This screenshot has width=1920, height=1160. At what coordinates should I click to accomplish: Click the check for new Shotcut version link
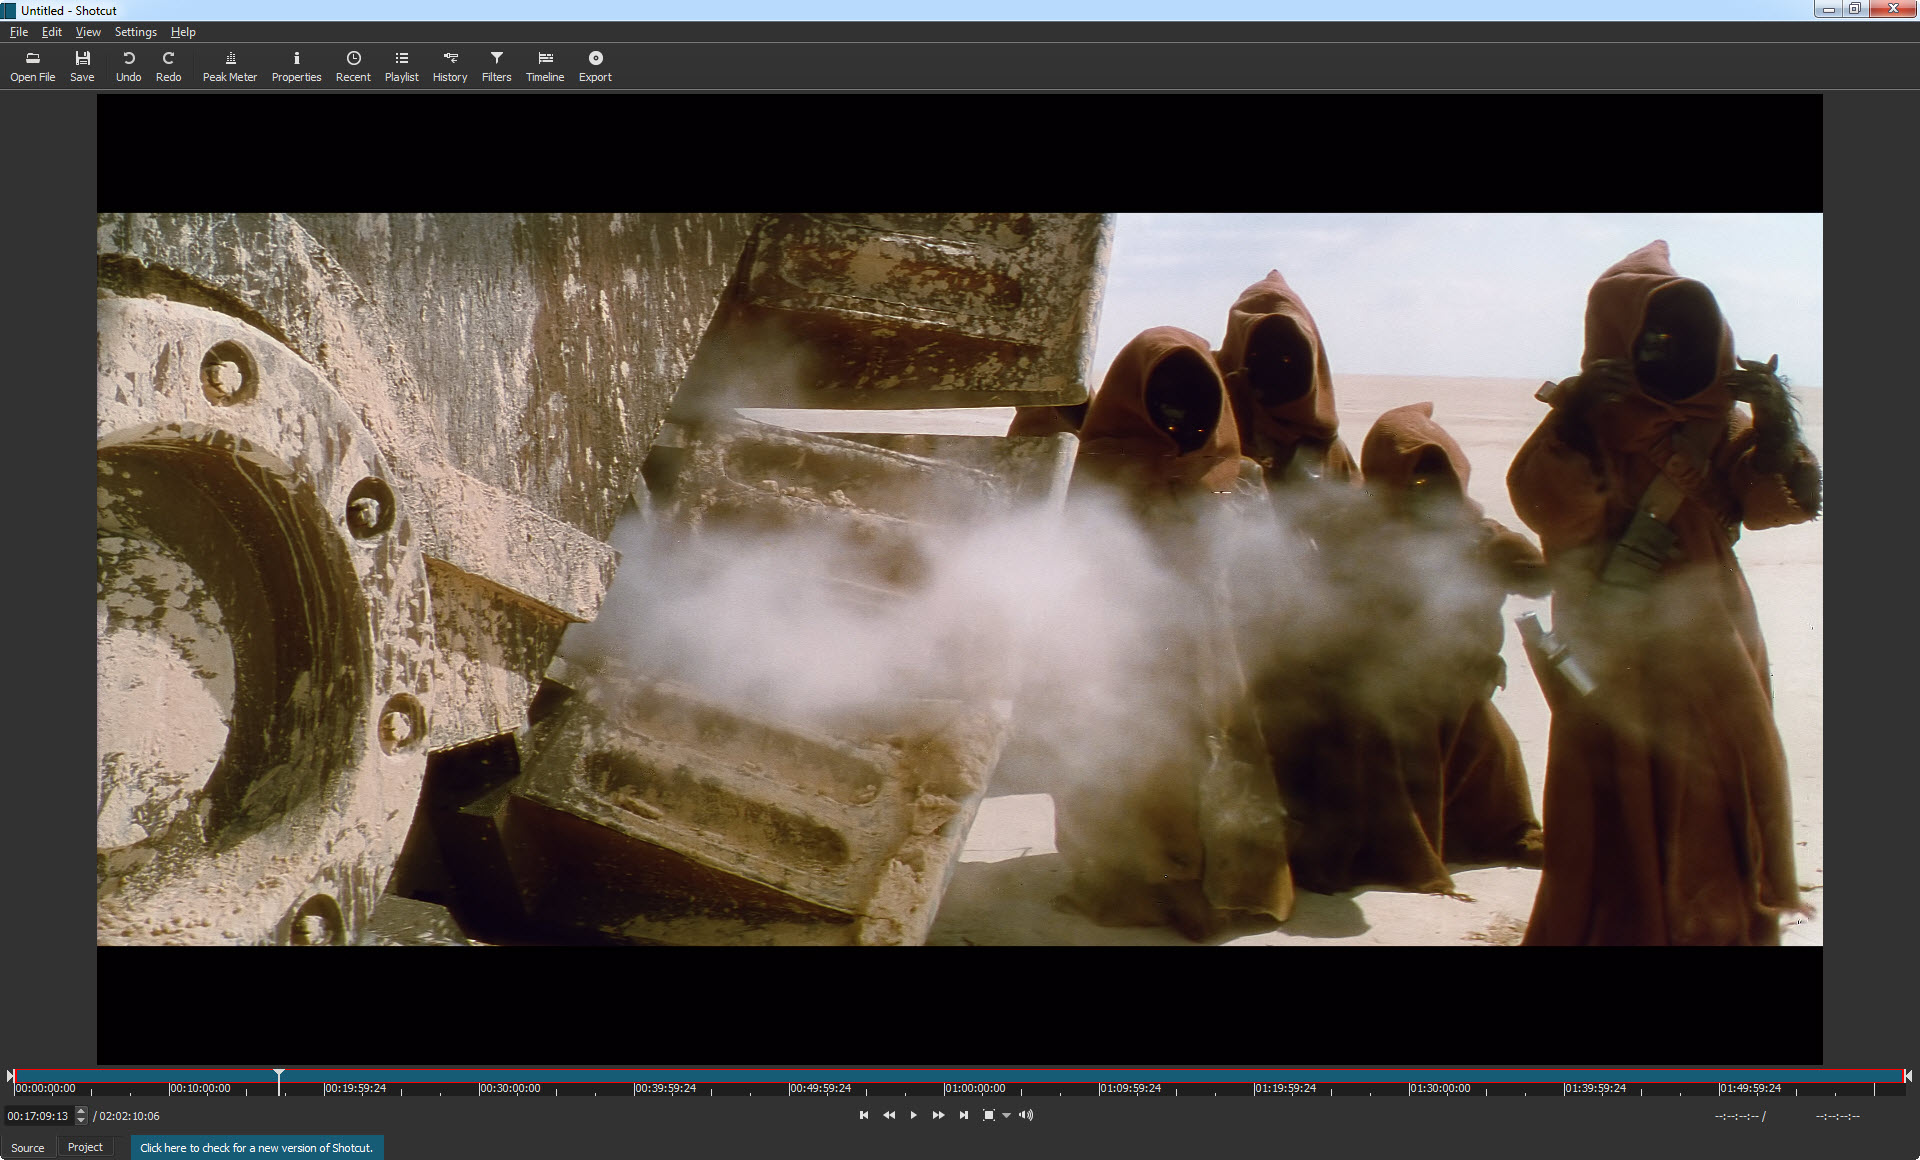(256, 1148)
